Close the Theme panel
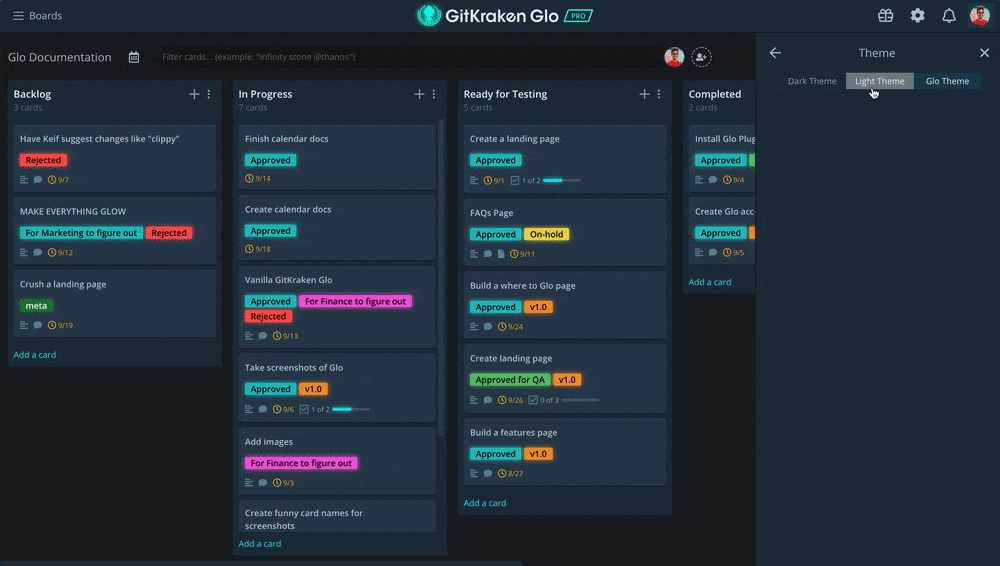This screenshot has width=1000, height=566. (984, 53)
